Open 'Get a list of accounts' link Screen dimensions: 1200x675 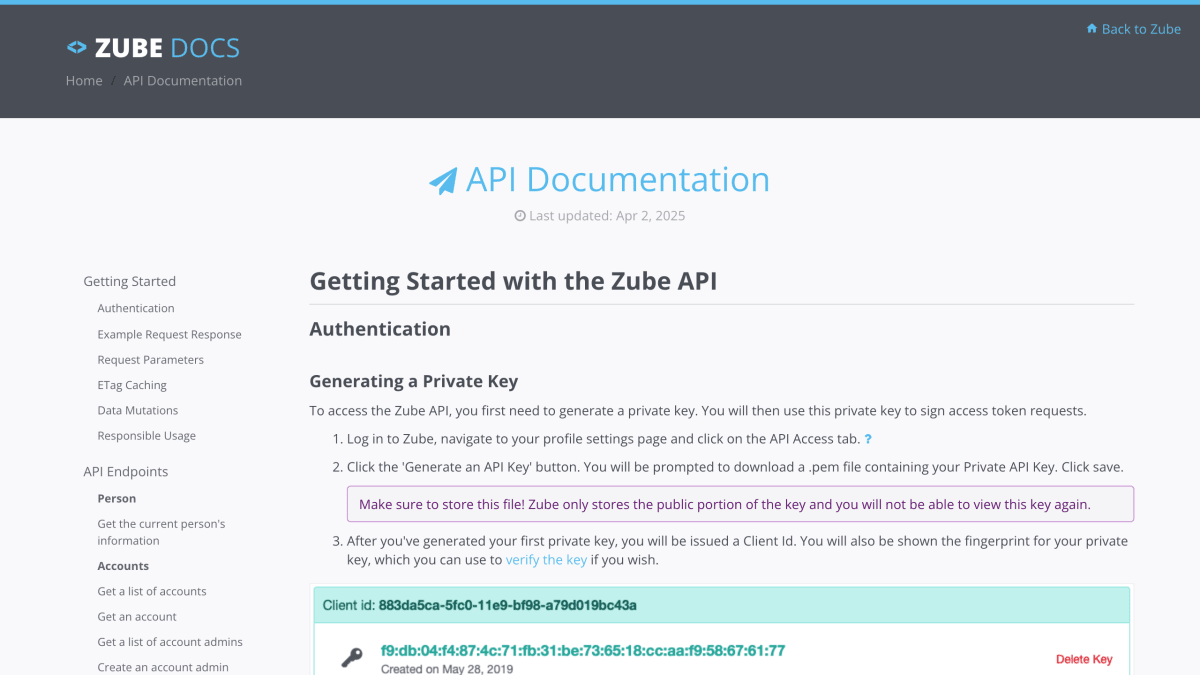tap(152, 591)
